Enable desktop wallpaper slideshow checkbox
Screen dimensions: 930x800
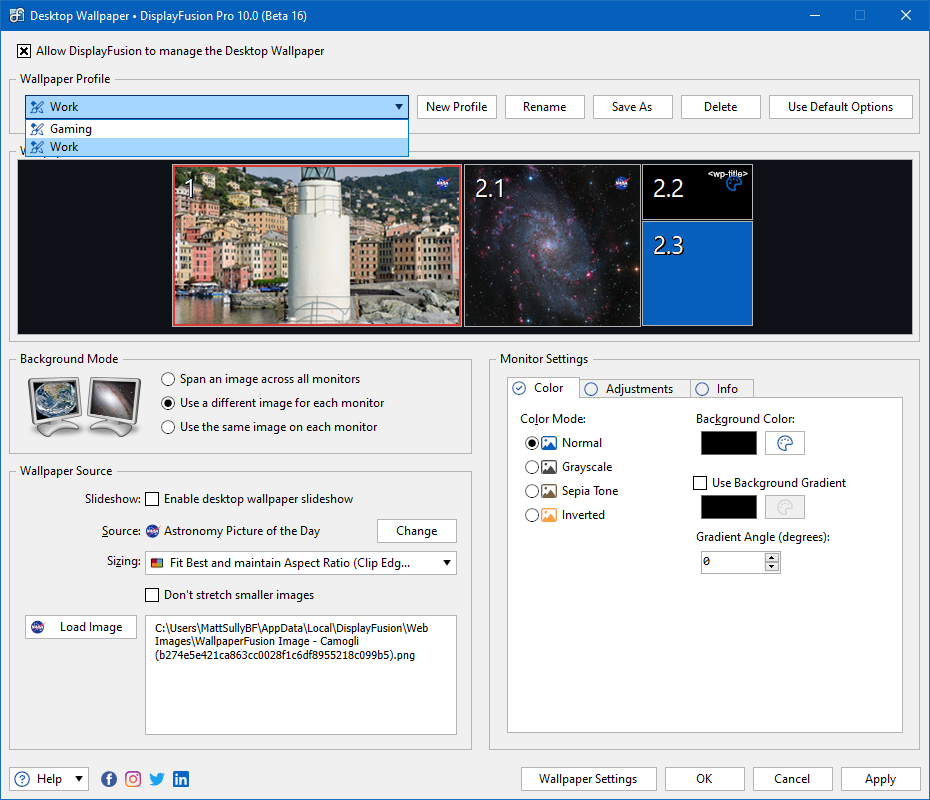point(152,499)
